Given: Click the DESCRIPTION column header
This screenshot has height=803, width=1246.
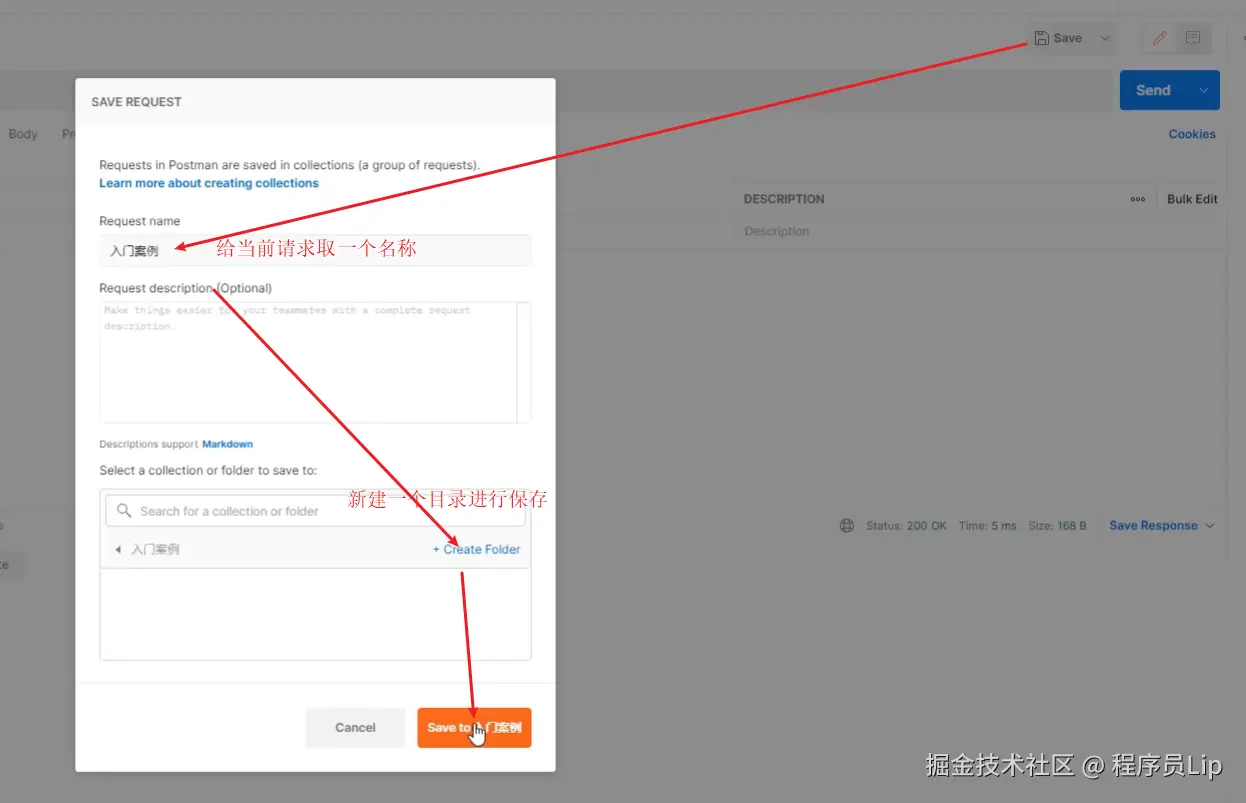Looking at the screenshot, I should click(784, 199).
